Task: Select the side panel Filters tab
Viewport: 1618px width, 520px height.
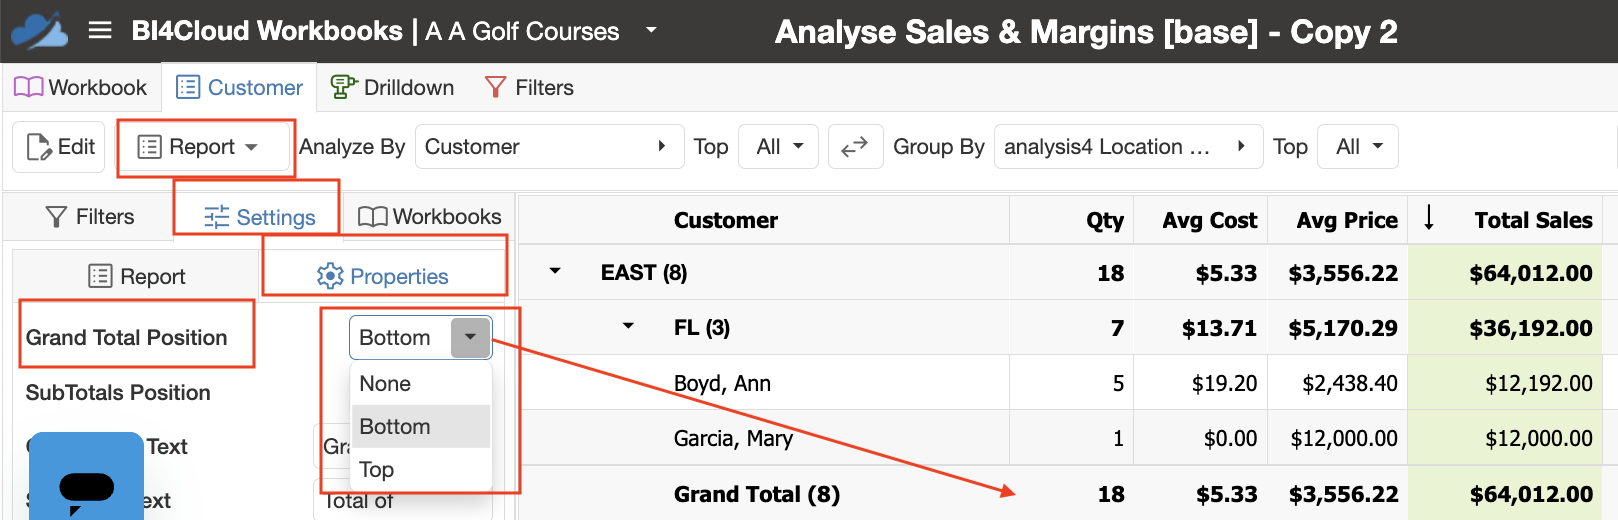Action: pos(90,217)
